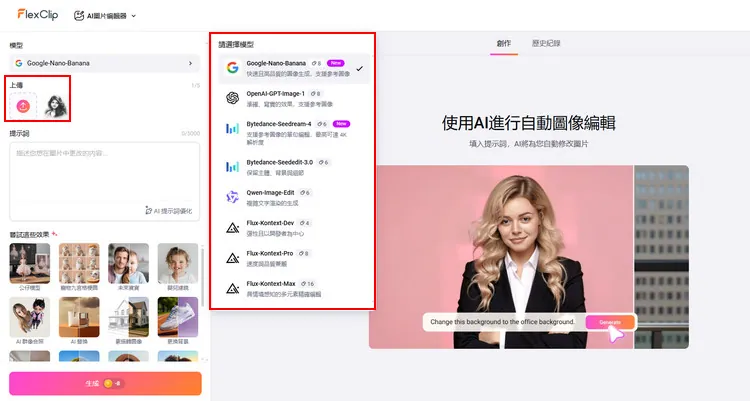The height and width of the screenshot is (401, 750).
Task: Click the effects list vertical scrollbar
Action: click(x=203, y=278)
